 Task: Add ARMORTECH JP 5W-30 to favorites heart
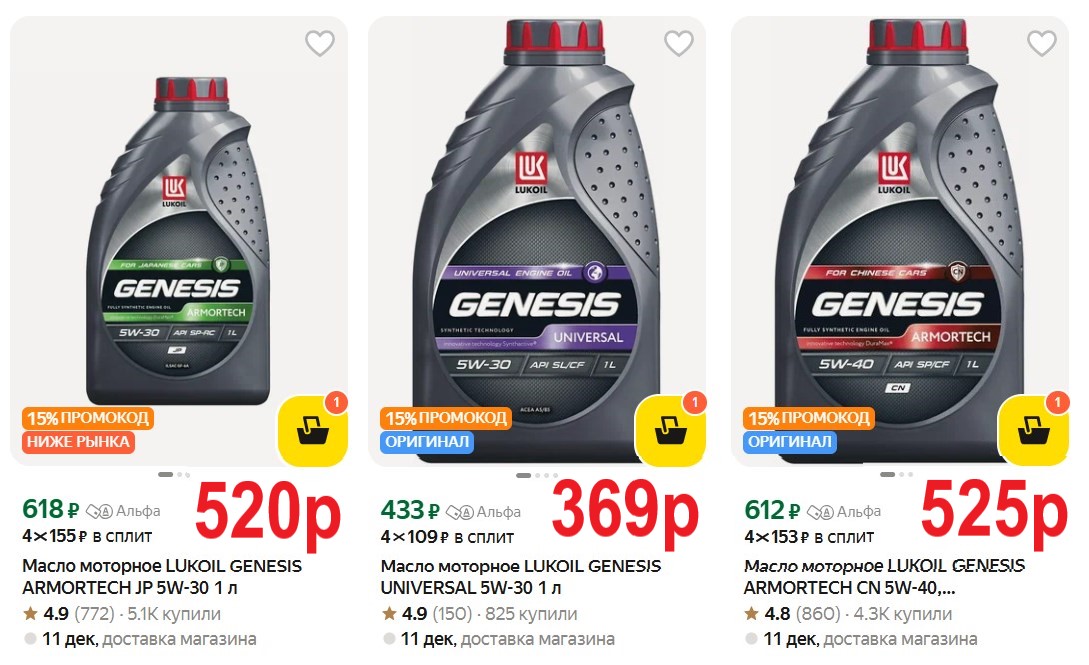pyautogui.click(x=320, y=44)
